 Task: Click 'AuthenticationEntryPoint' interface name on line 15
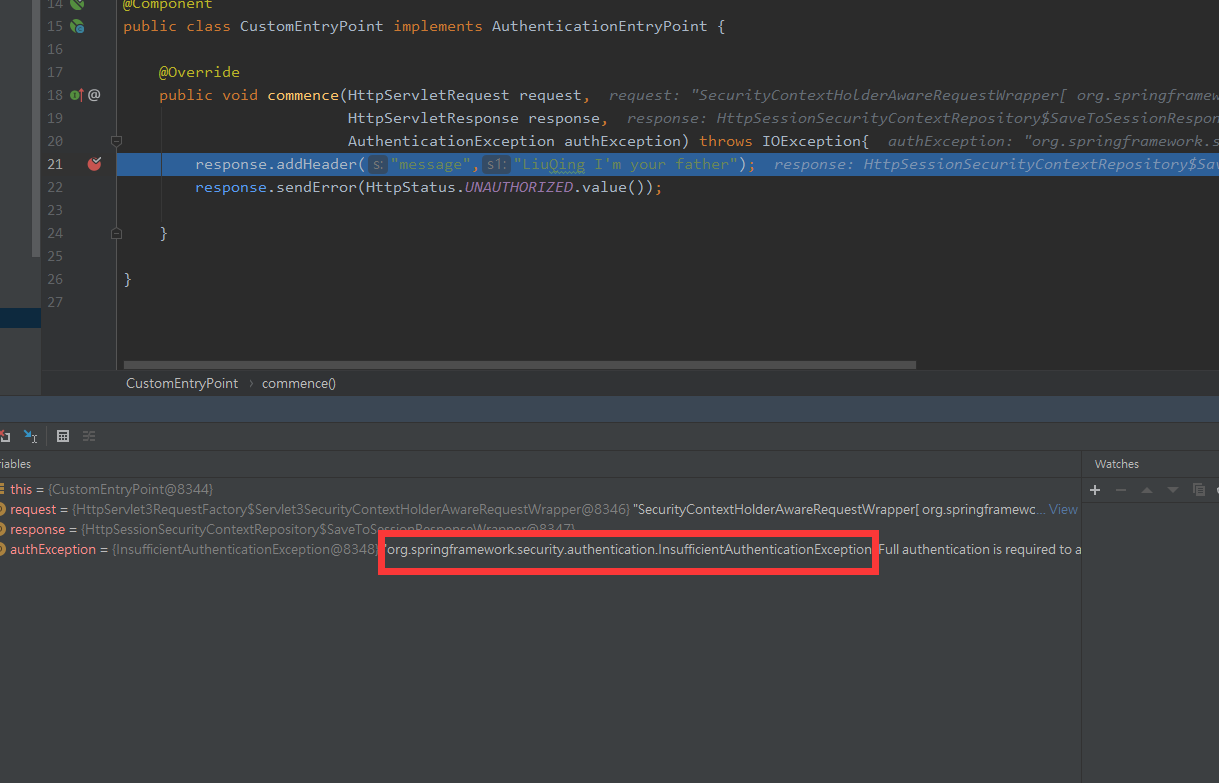599,26
